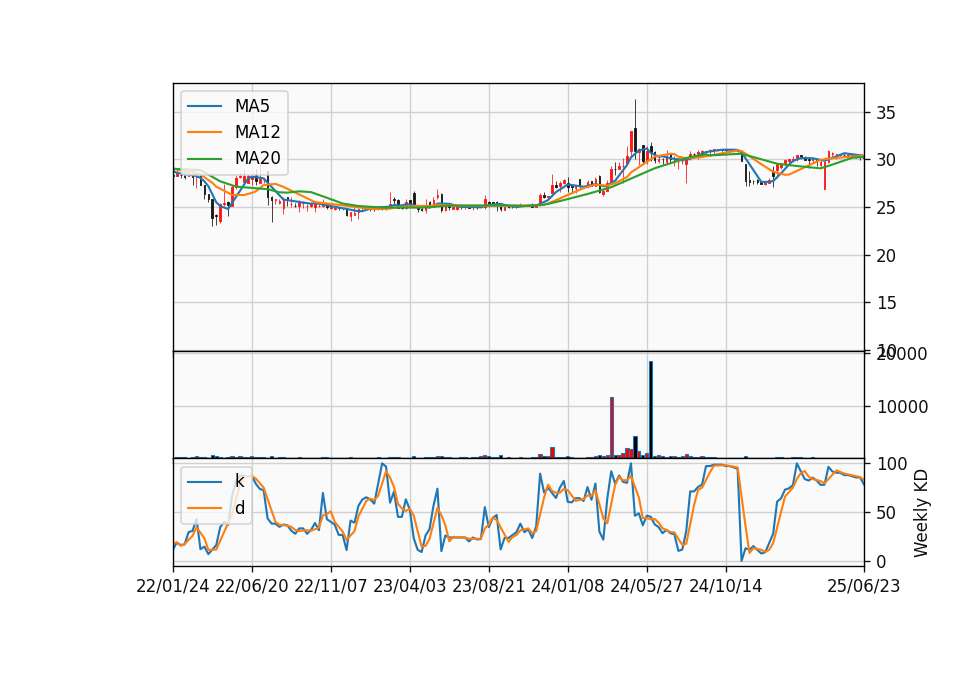Select the 22/11/07 date label
The height and width of the screenshot is (690, 960).
pyautogui.click(x=331, y=587)
